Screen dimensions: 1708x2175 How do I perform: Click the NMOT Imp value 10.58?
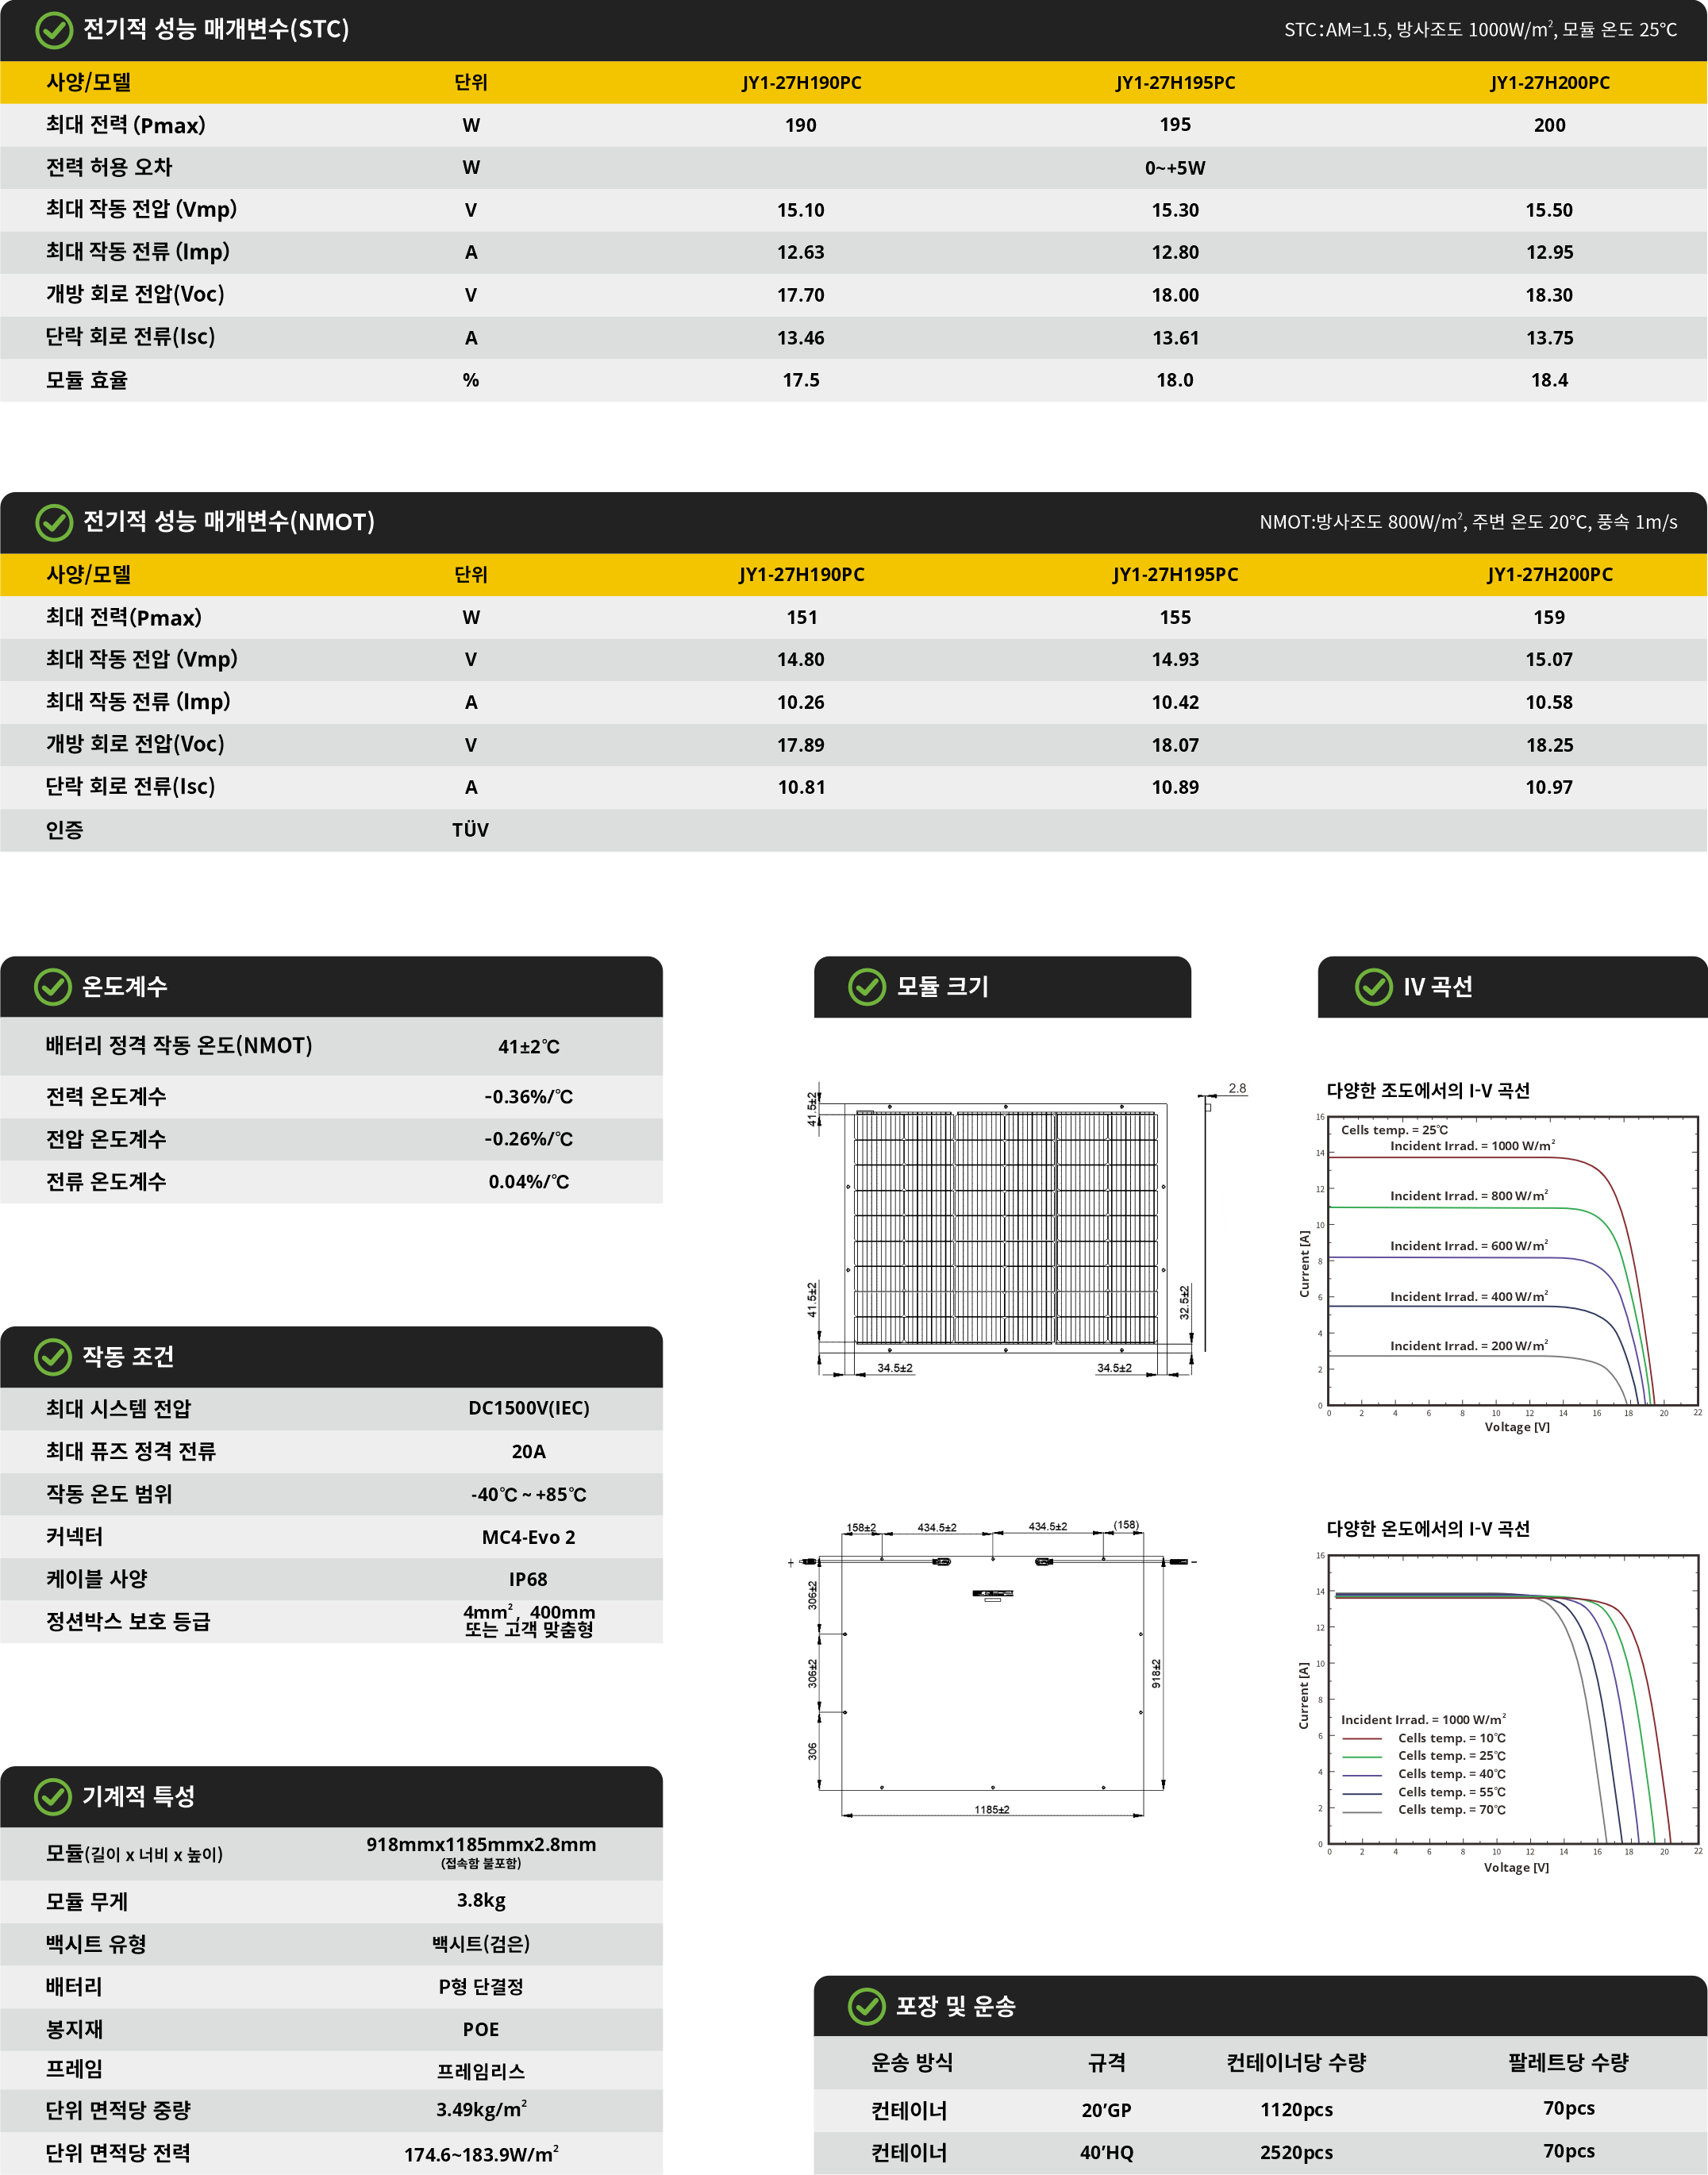[x=1549, y=702]
